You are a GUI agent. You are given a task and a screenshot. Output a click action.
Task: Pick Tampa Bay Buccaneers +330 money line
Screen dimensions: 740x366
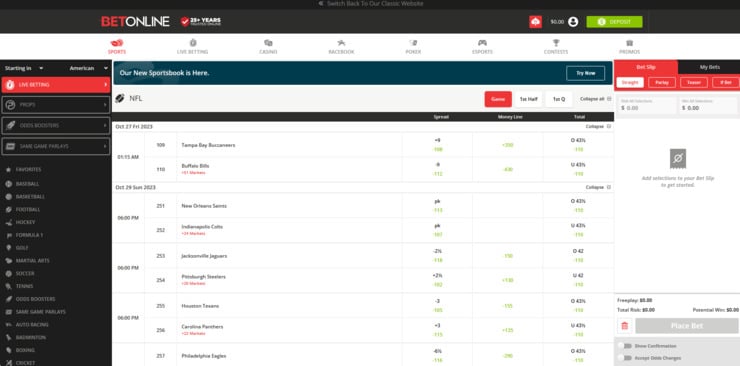coord(507,145)
